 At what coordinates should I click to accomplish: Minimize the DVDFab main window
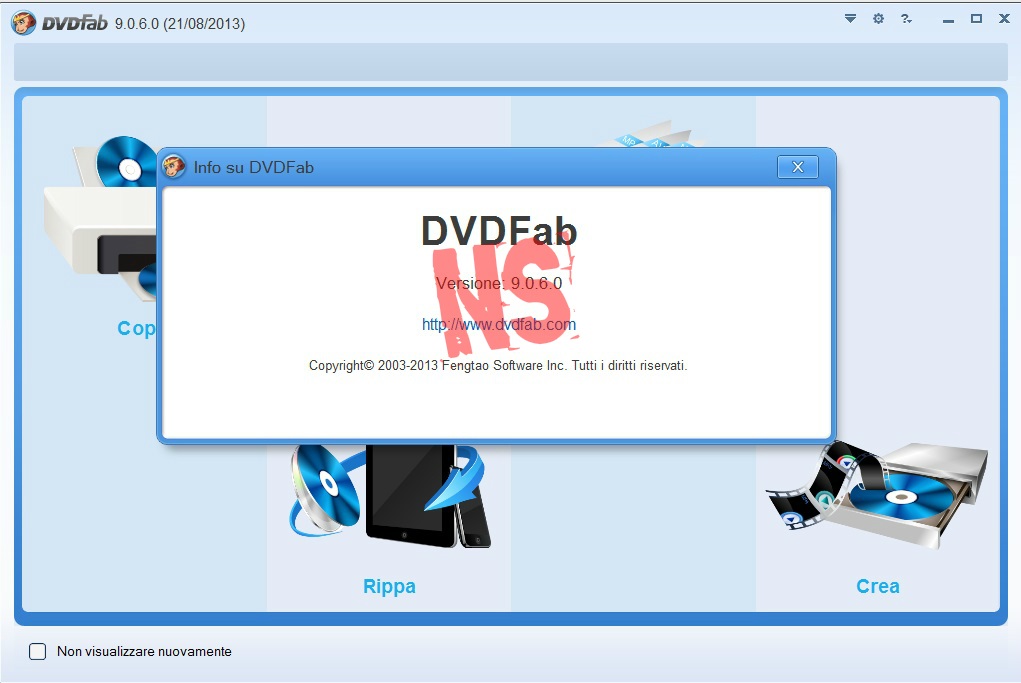[948, 20]
